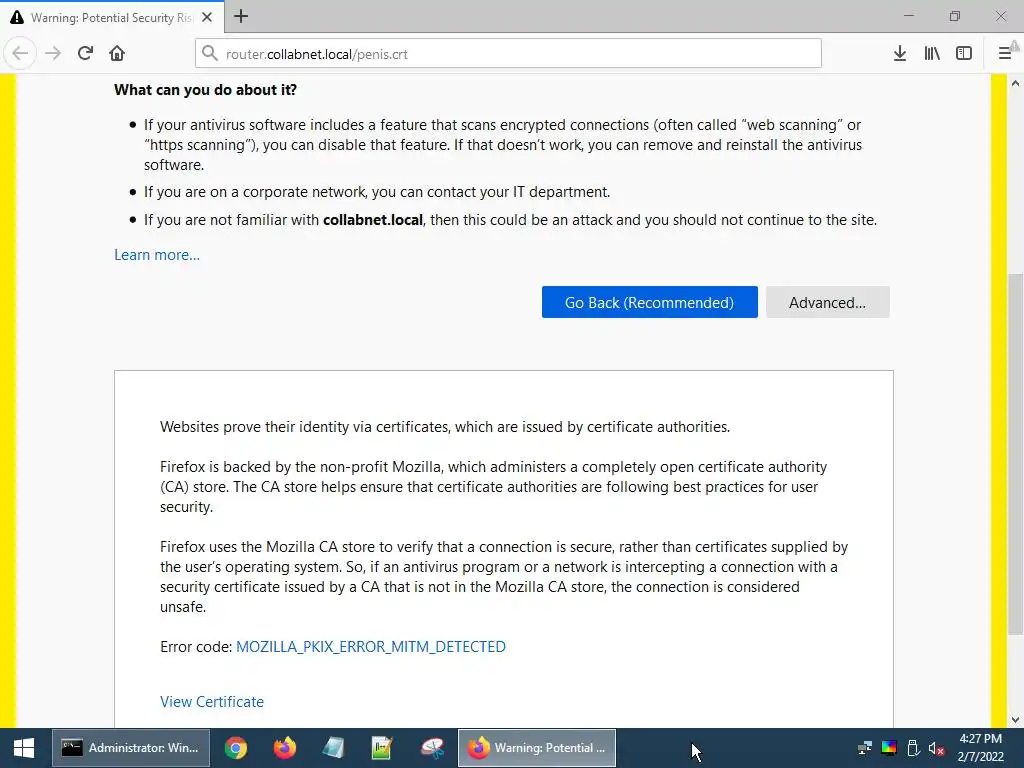Click the colorful display tray icon

tap(889, 748)
